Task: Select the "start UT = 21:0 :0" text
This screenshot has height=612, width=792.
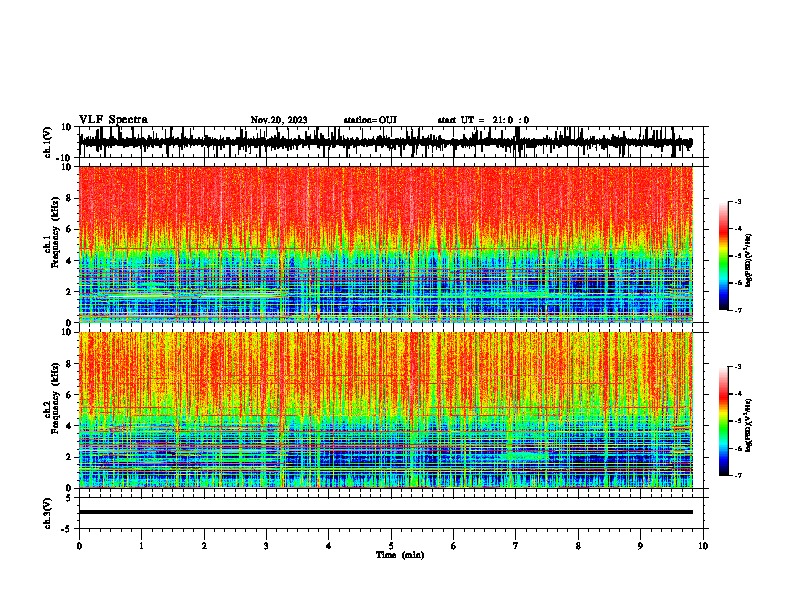Action: tap(483, 120)
